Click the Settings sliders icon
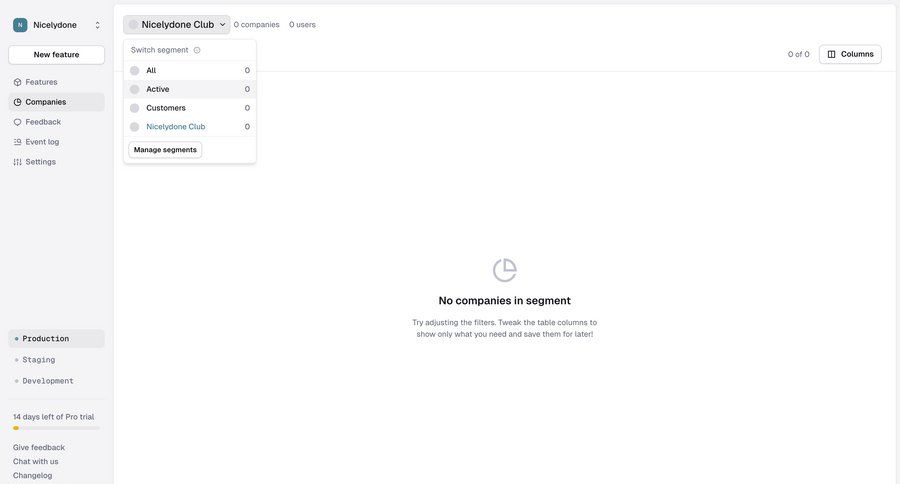This screenshot has height=484, width=900. pyautogui.click(x=17, y=162)
